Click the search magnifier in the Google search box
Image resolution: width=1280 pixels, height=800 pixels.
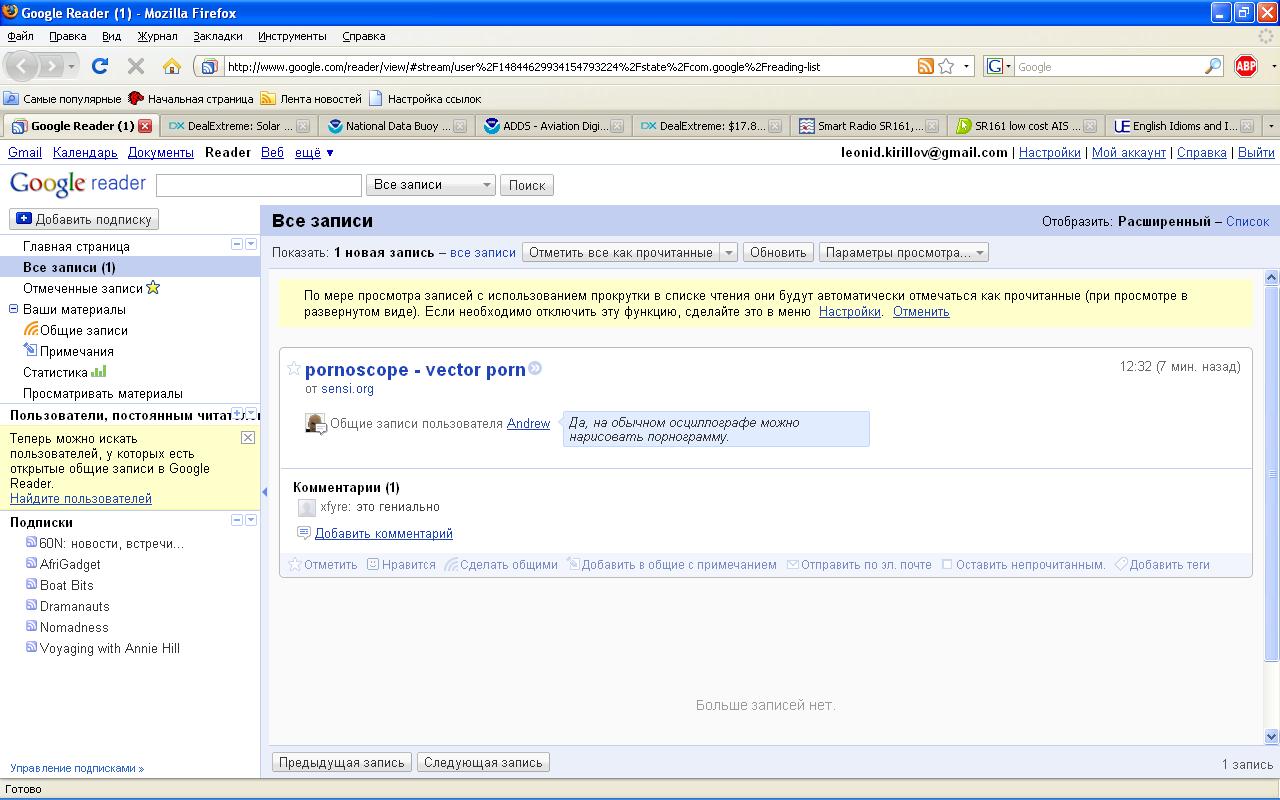(x=1213, y=66)
